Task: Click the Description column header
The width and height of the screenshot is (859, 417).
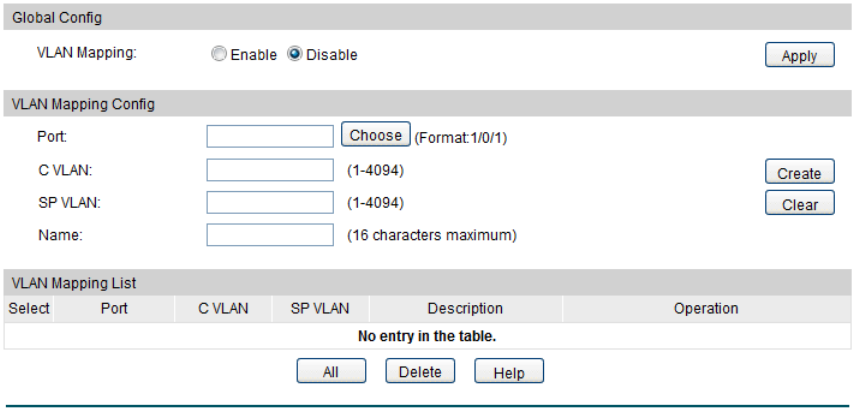Action: click(x=465, y=309)
